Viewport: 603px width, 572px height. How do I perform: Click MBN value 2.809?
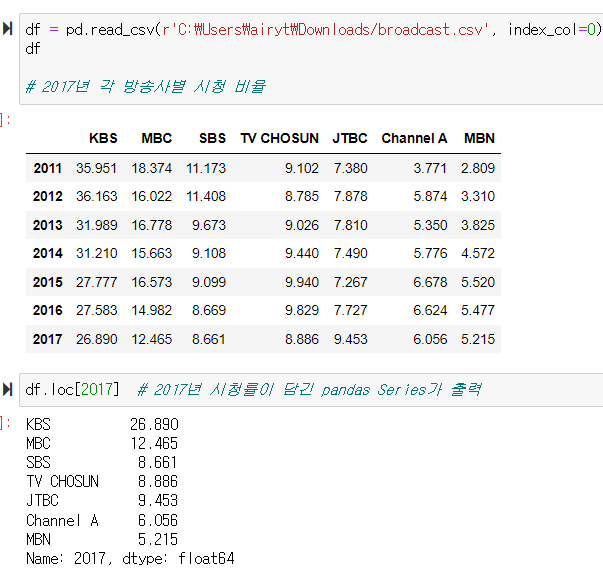[478, 168]
